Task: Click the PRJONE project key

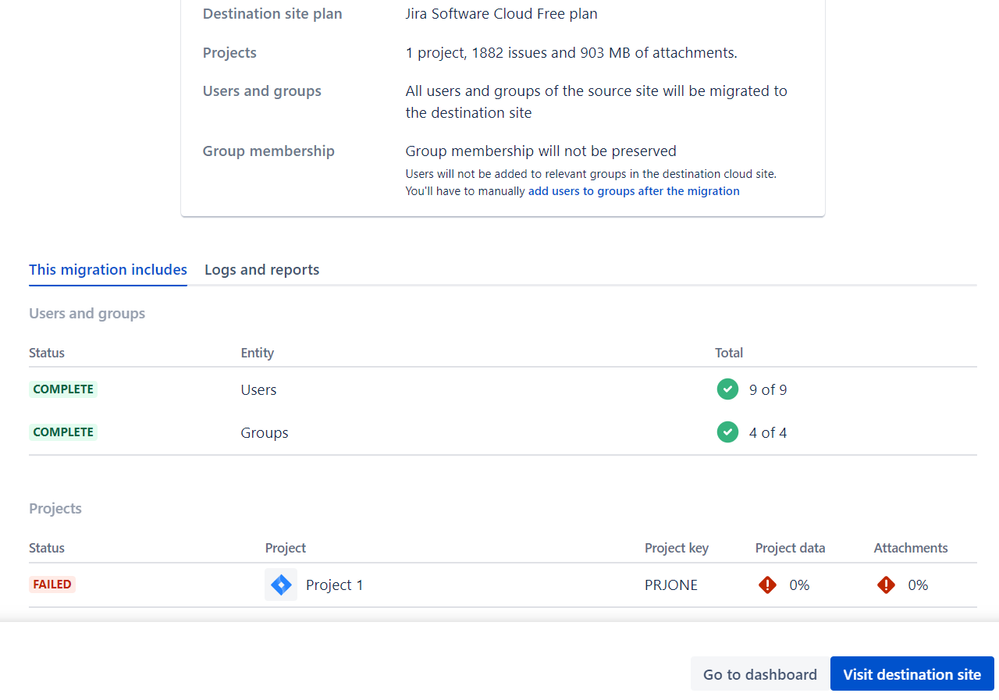Action: [671, 585]
